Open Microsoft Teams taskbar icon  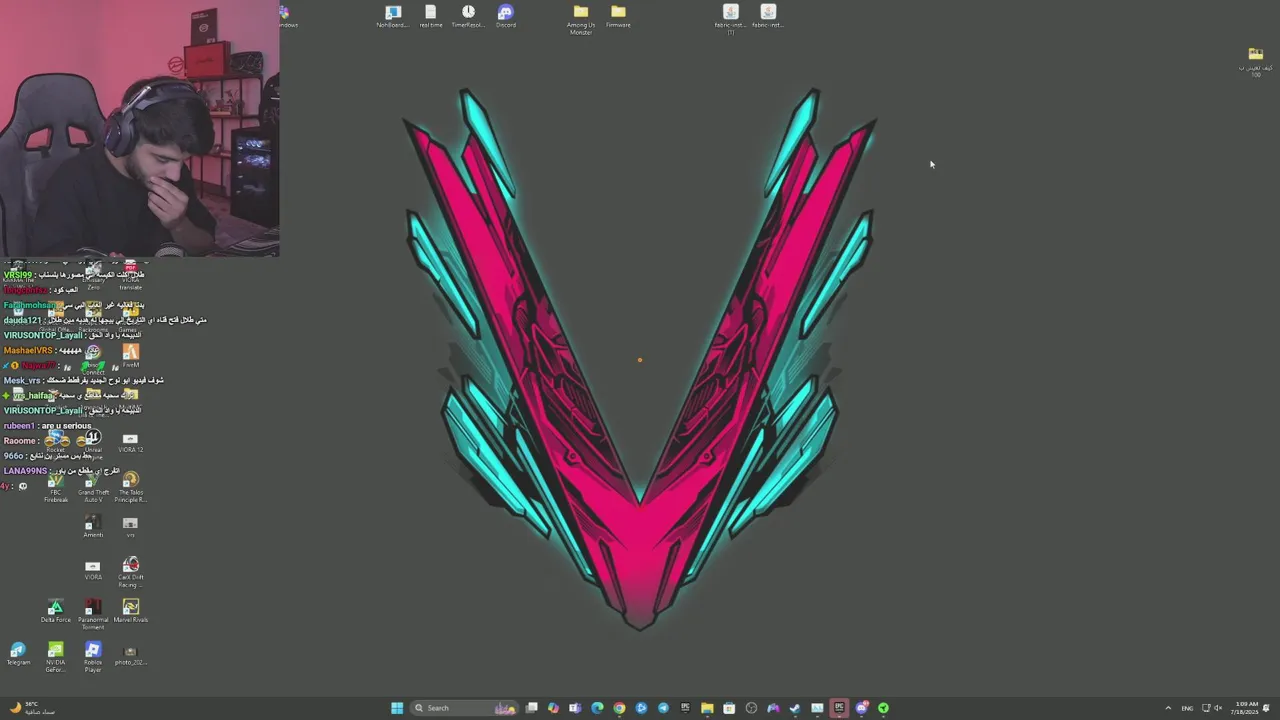click(x=575, y=708)
